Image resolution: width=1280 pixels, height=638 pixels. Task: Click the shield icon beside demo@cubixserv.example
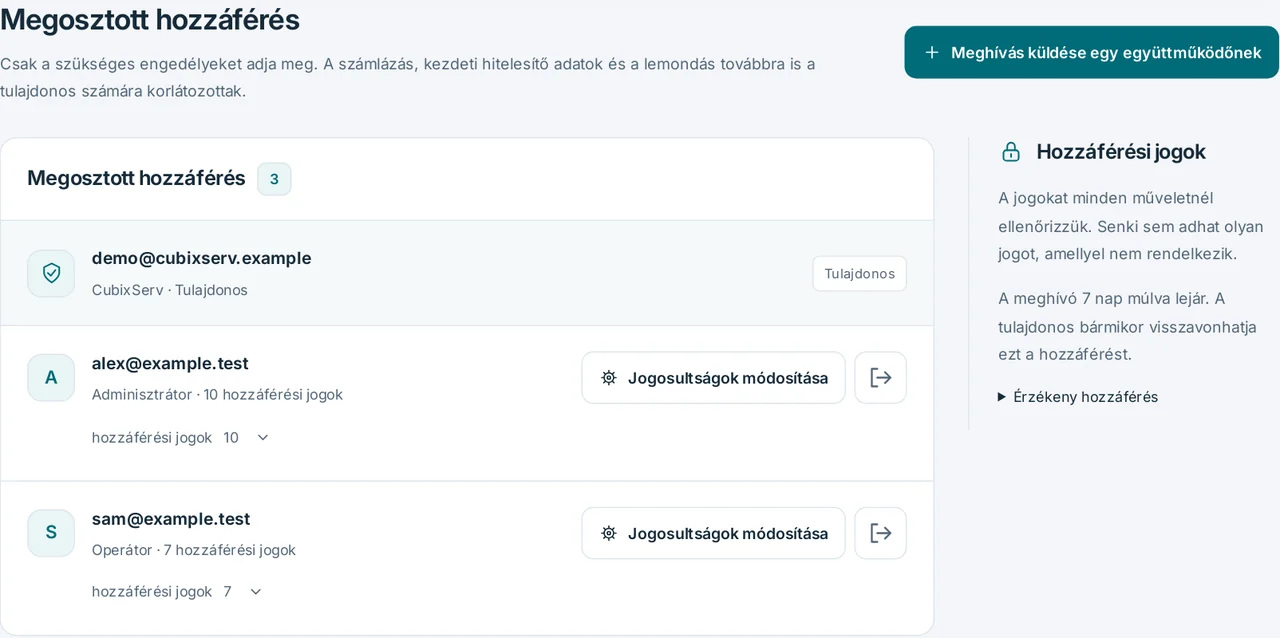coord(51,273)
